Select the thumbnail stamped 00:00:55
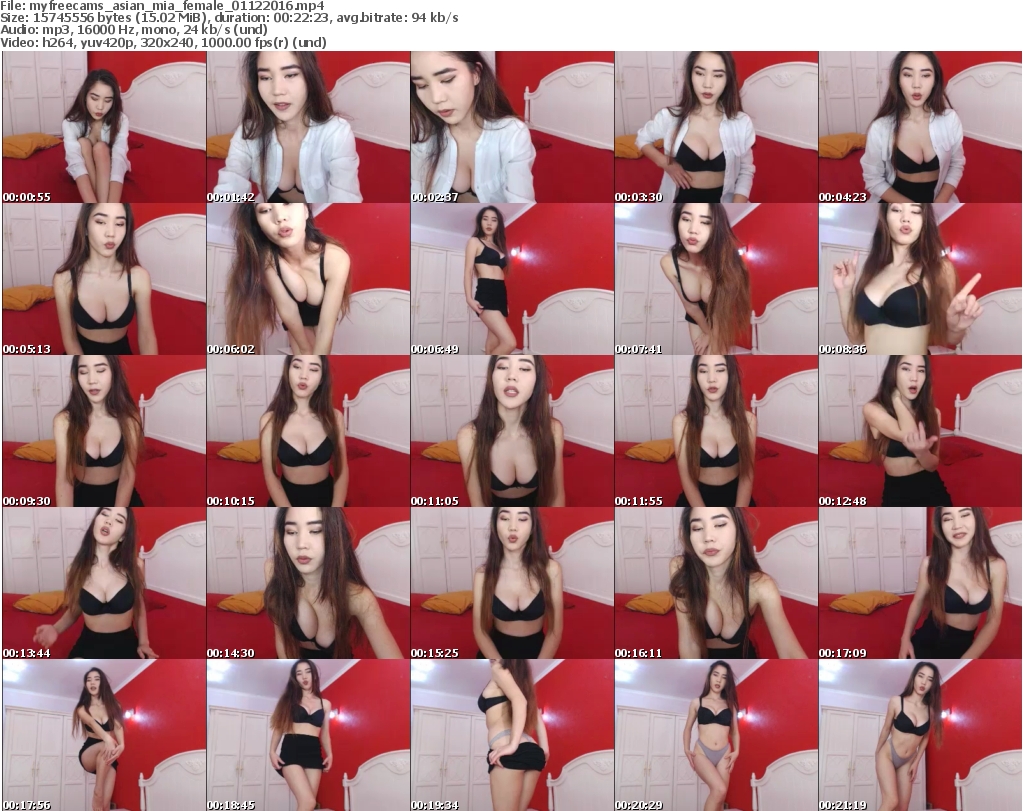1024x811 pixels. [x=104, y=127]
